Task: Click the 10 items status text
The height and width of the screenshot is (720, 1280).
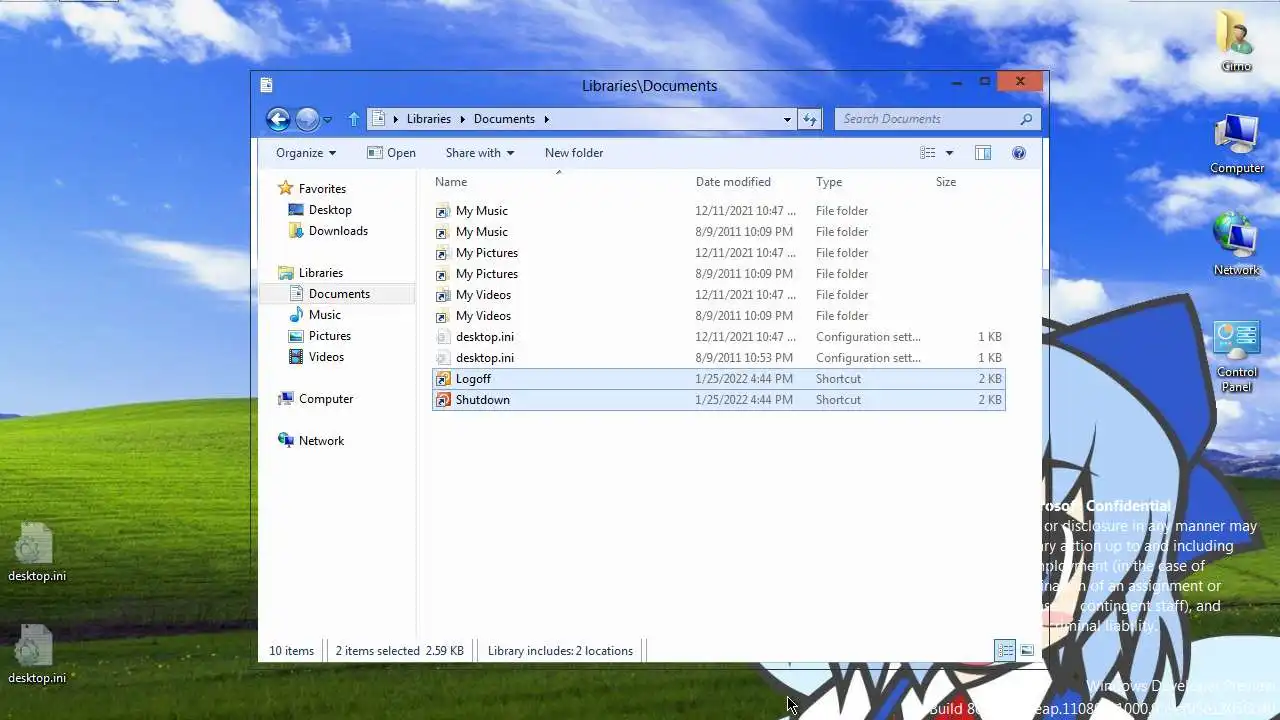Action: pos(291,651)
